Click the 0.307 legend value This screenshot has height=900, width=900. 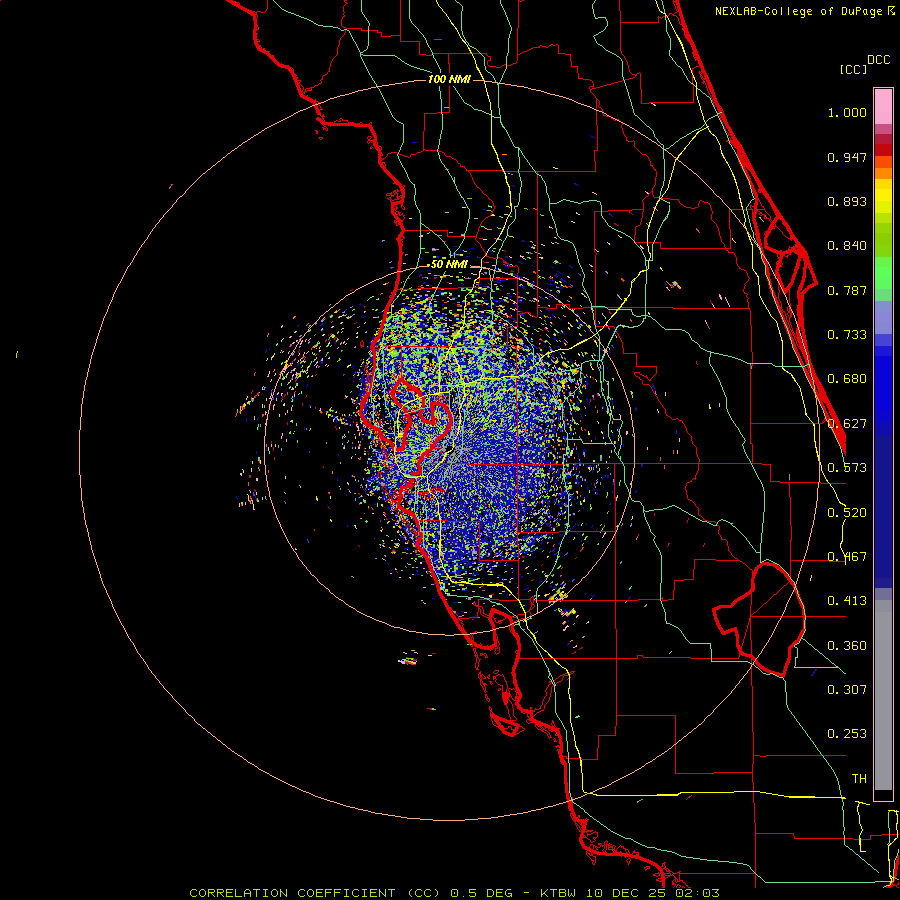tap(847, 690)
